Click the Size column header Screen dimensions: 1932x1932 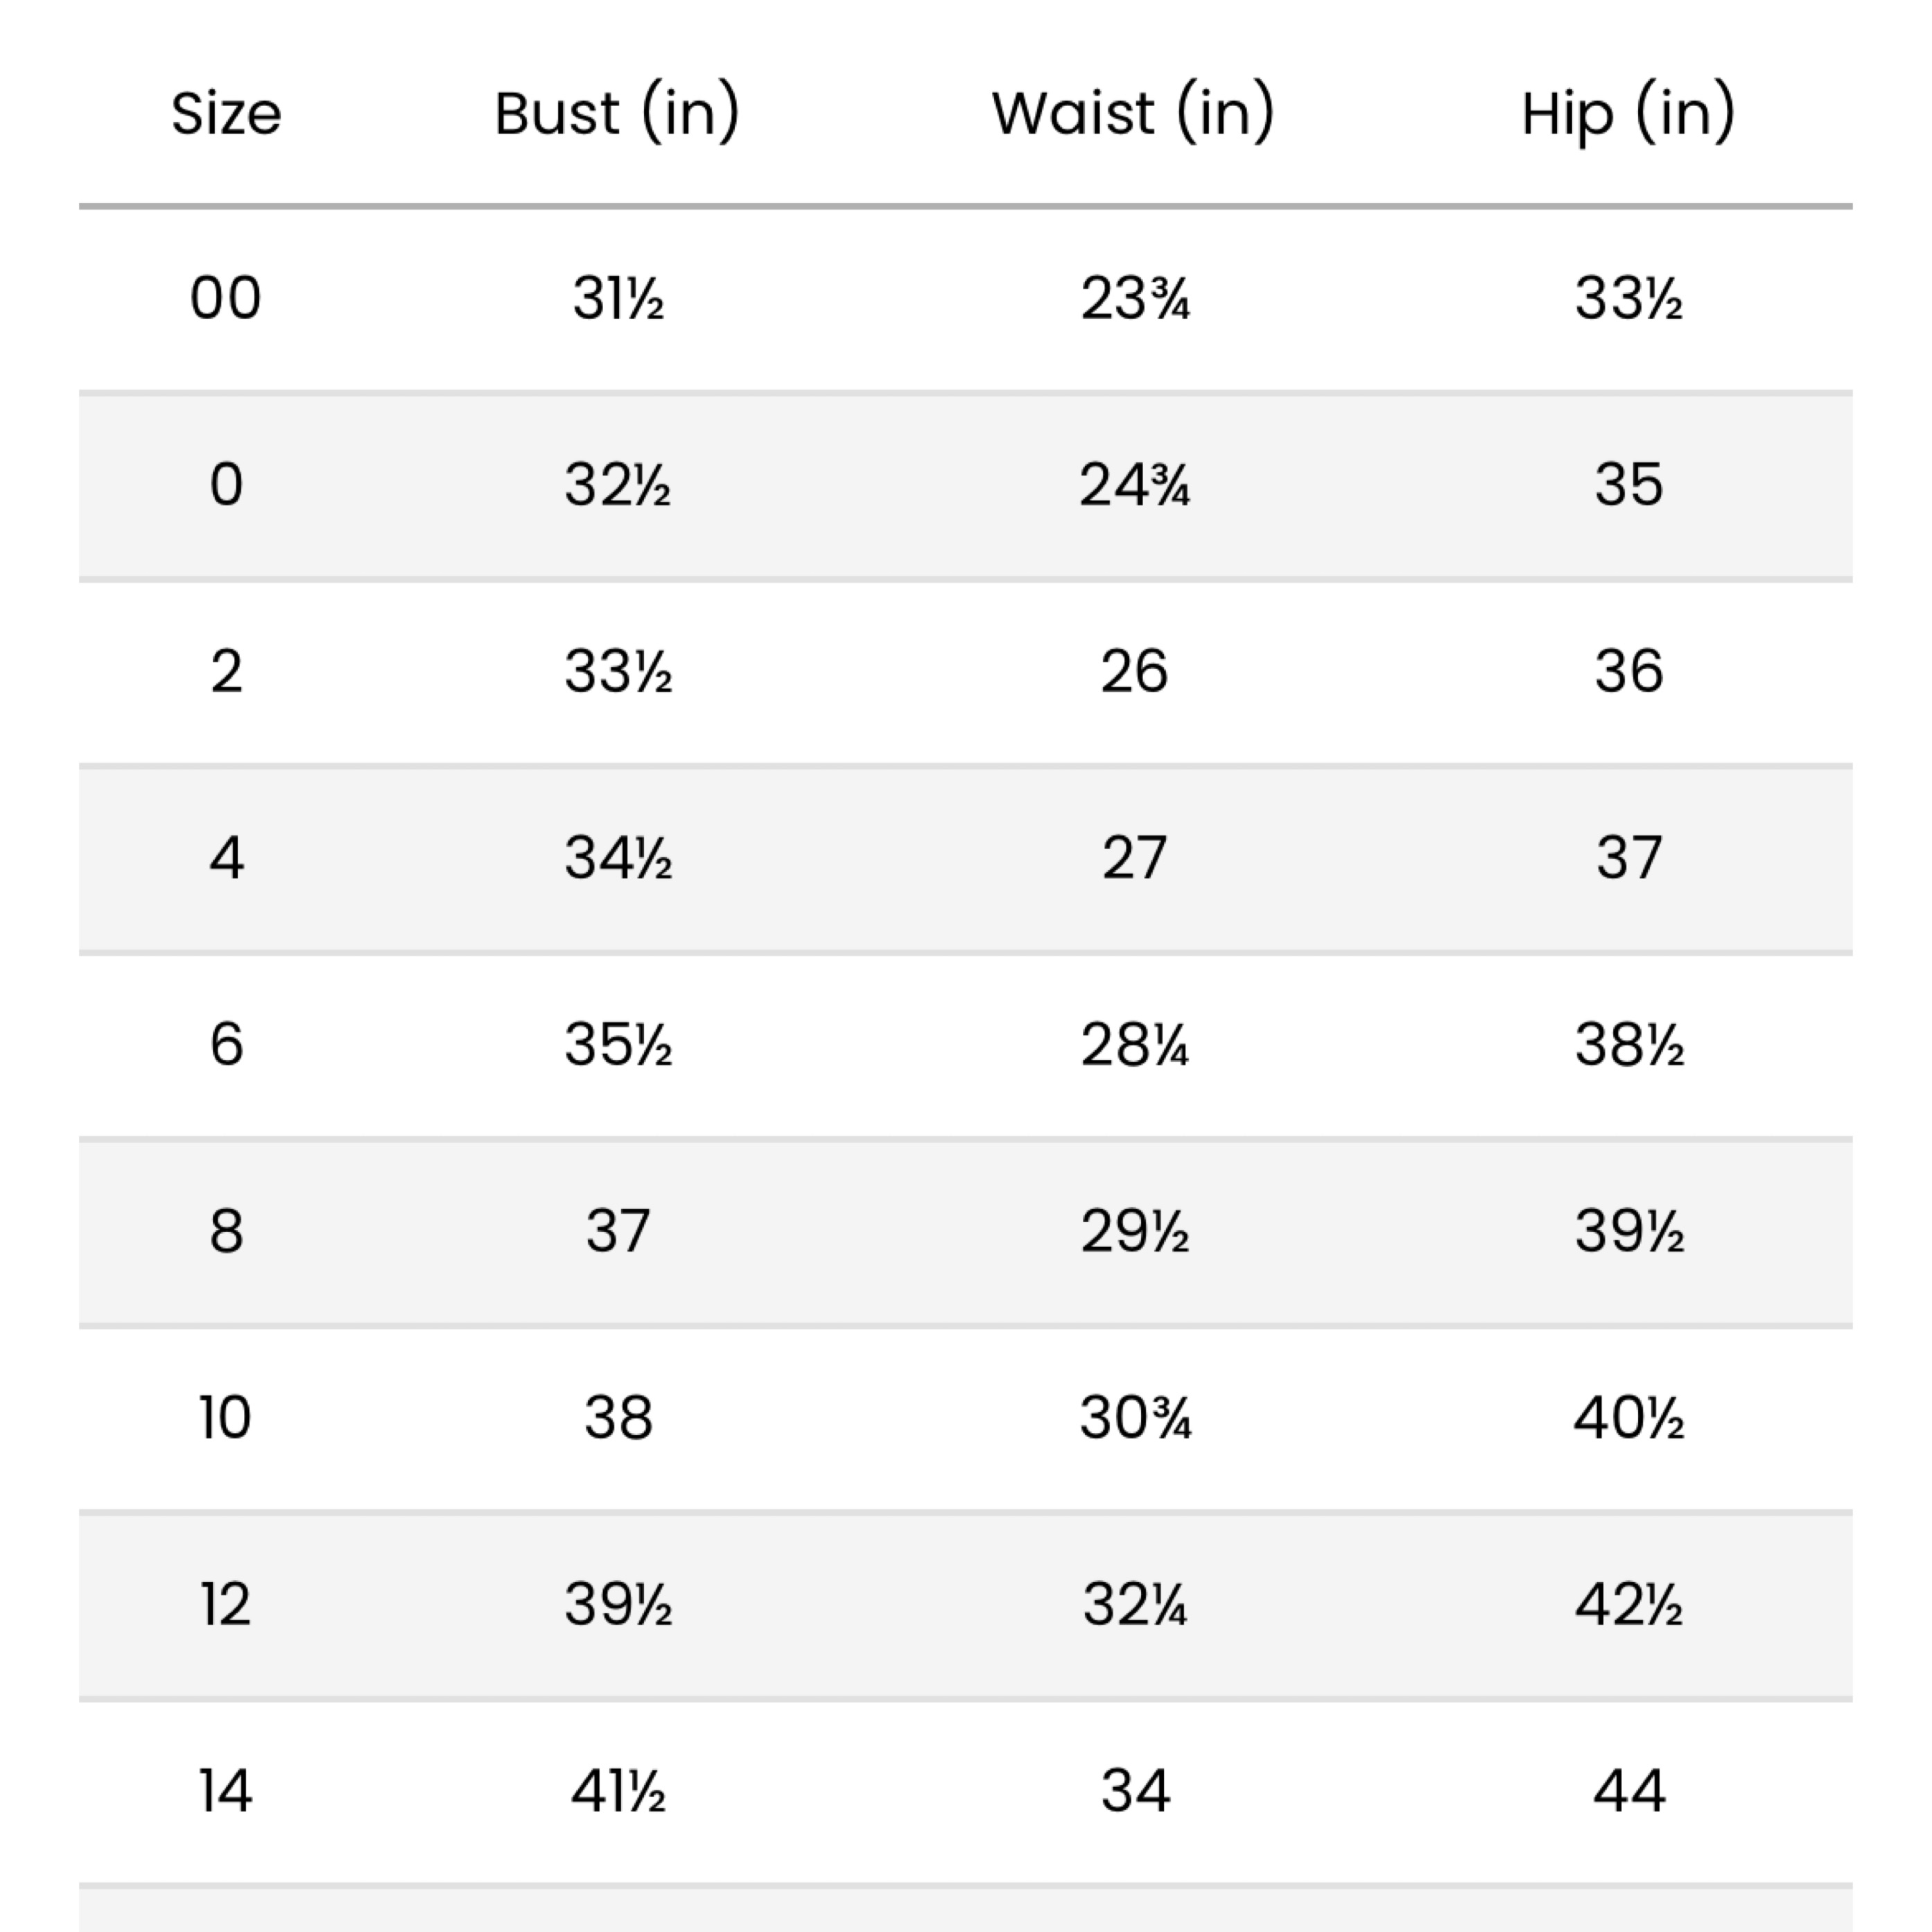226,113
